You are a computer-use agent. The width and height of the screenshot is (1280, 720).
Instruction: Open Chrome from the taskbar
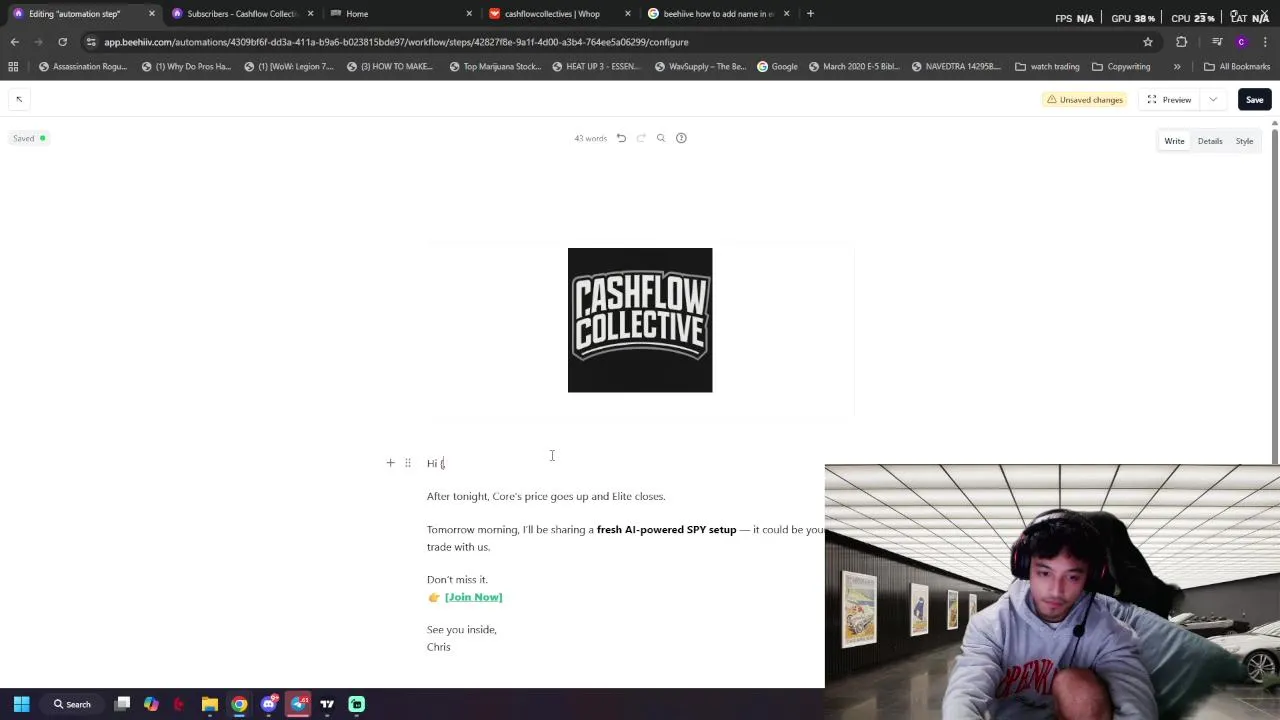[239, 704]
